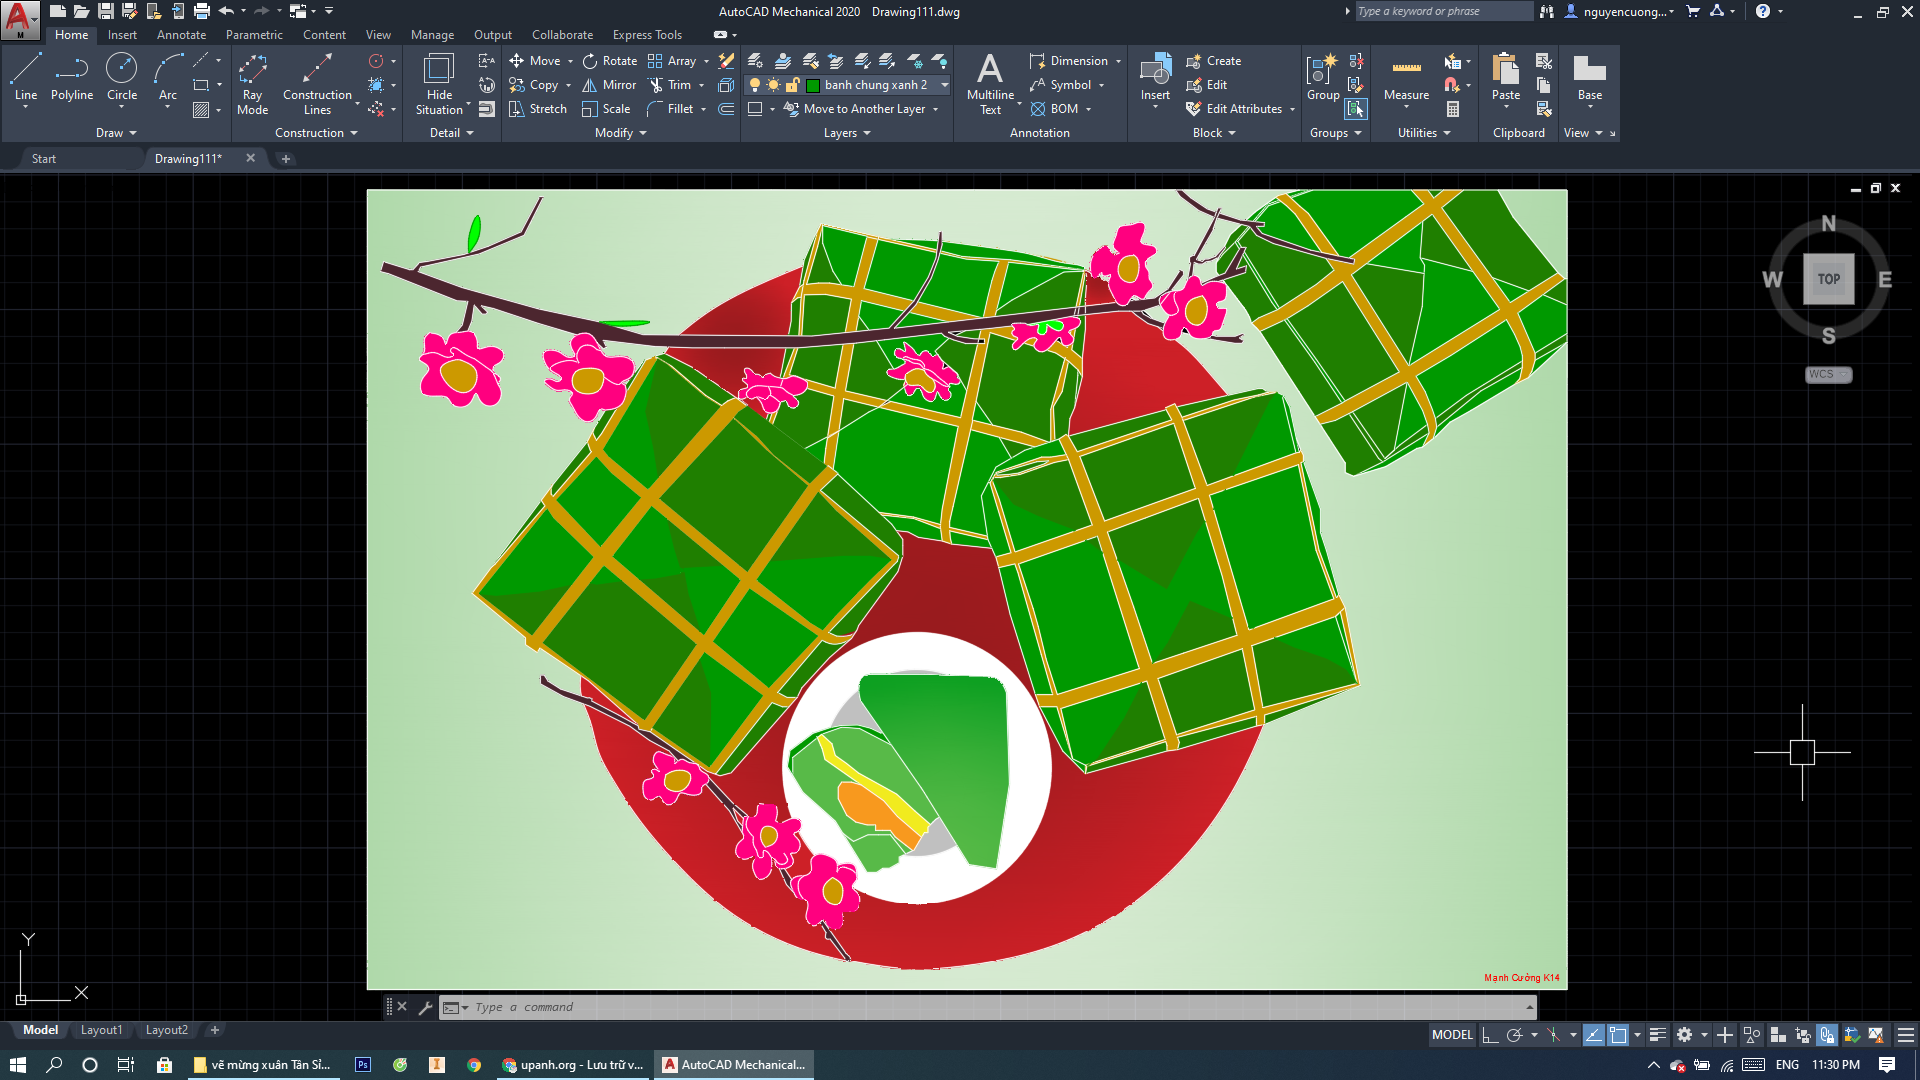Click the Undo arrow icon
Screen dimensions: 1920x1080
coord(226,11)
